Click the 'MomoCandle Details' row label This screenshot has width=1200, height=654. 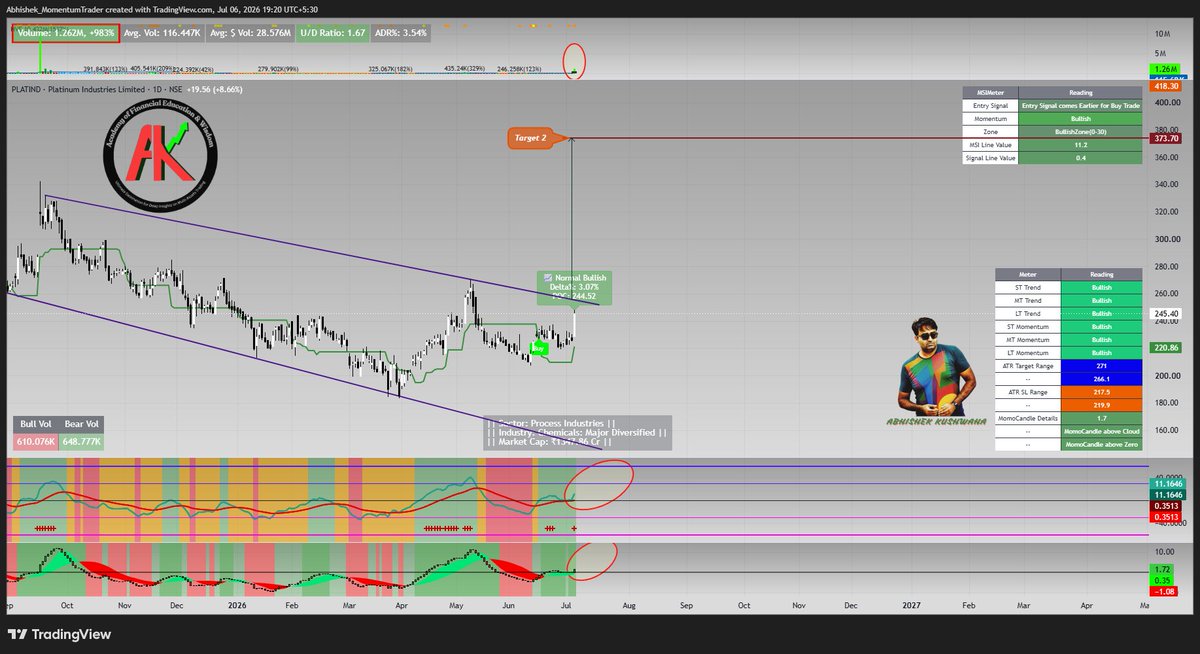coord(1027,418)
